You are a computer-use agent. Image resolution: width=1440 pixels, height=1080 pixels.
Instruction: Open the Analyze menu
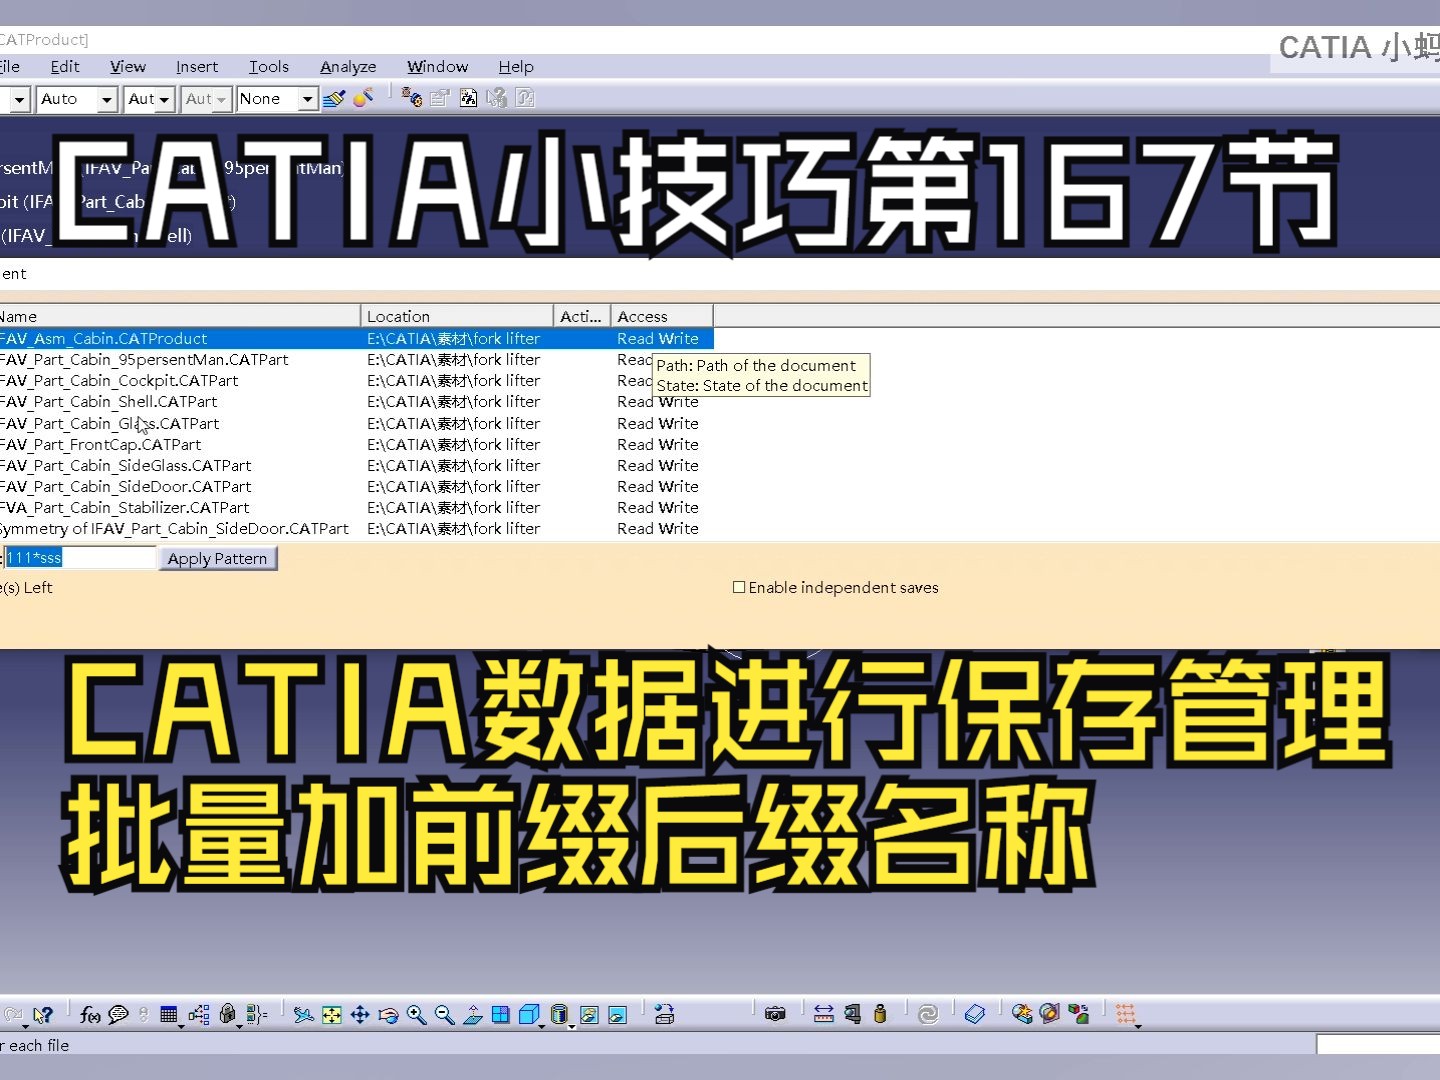click(348, 67)
